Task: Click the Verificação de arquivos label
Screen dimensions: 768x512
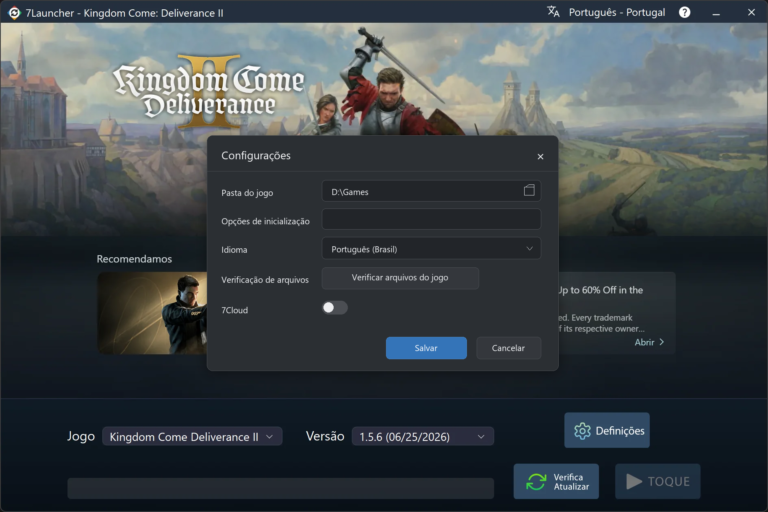Action: [x=265, y=280]
